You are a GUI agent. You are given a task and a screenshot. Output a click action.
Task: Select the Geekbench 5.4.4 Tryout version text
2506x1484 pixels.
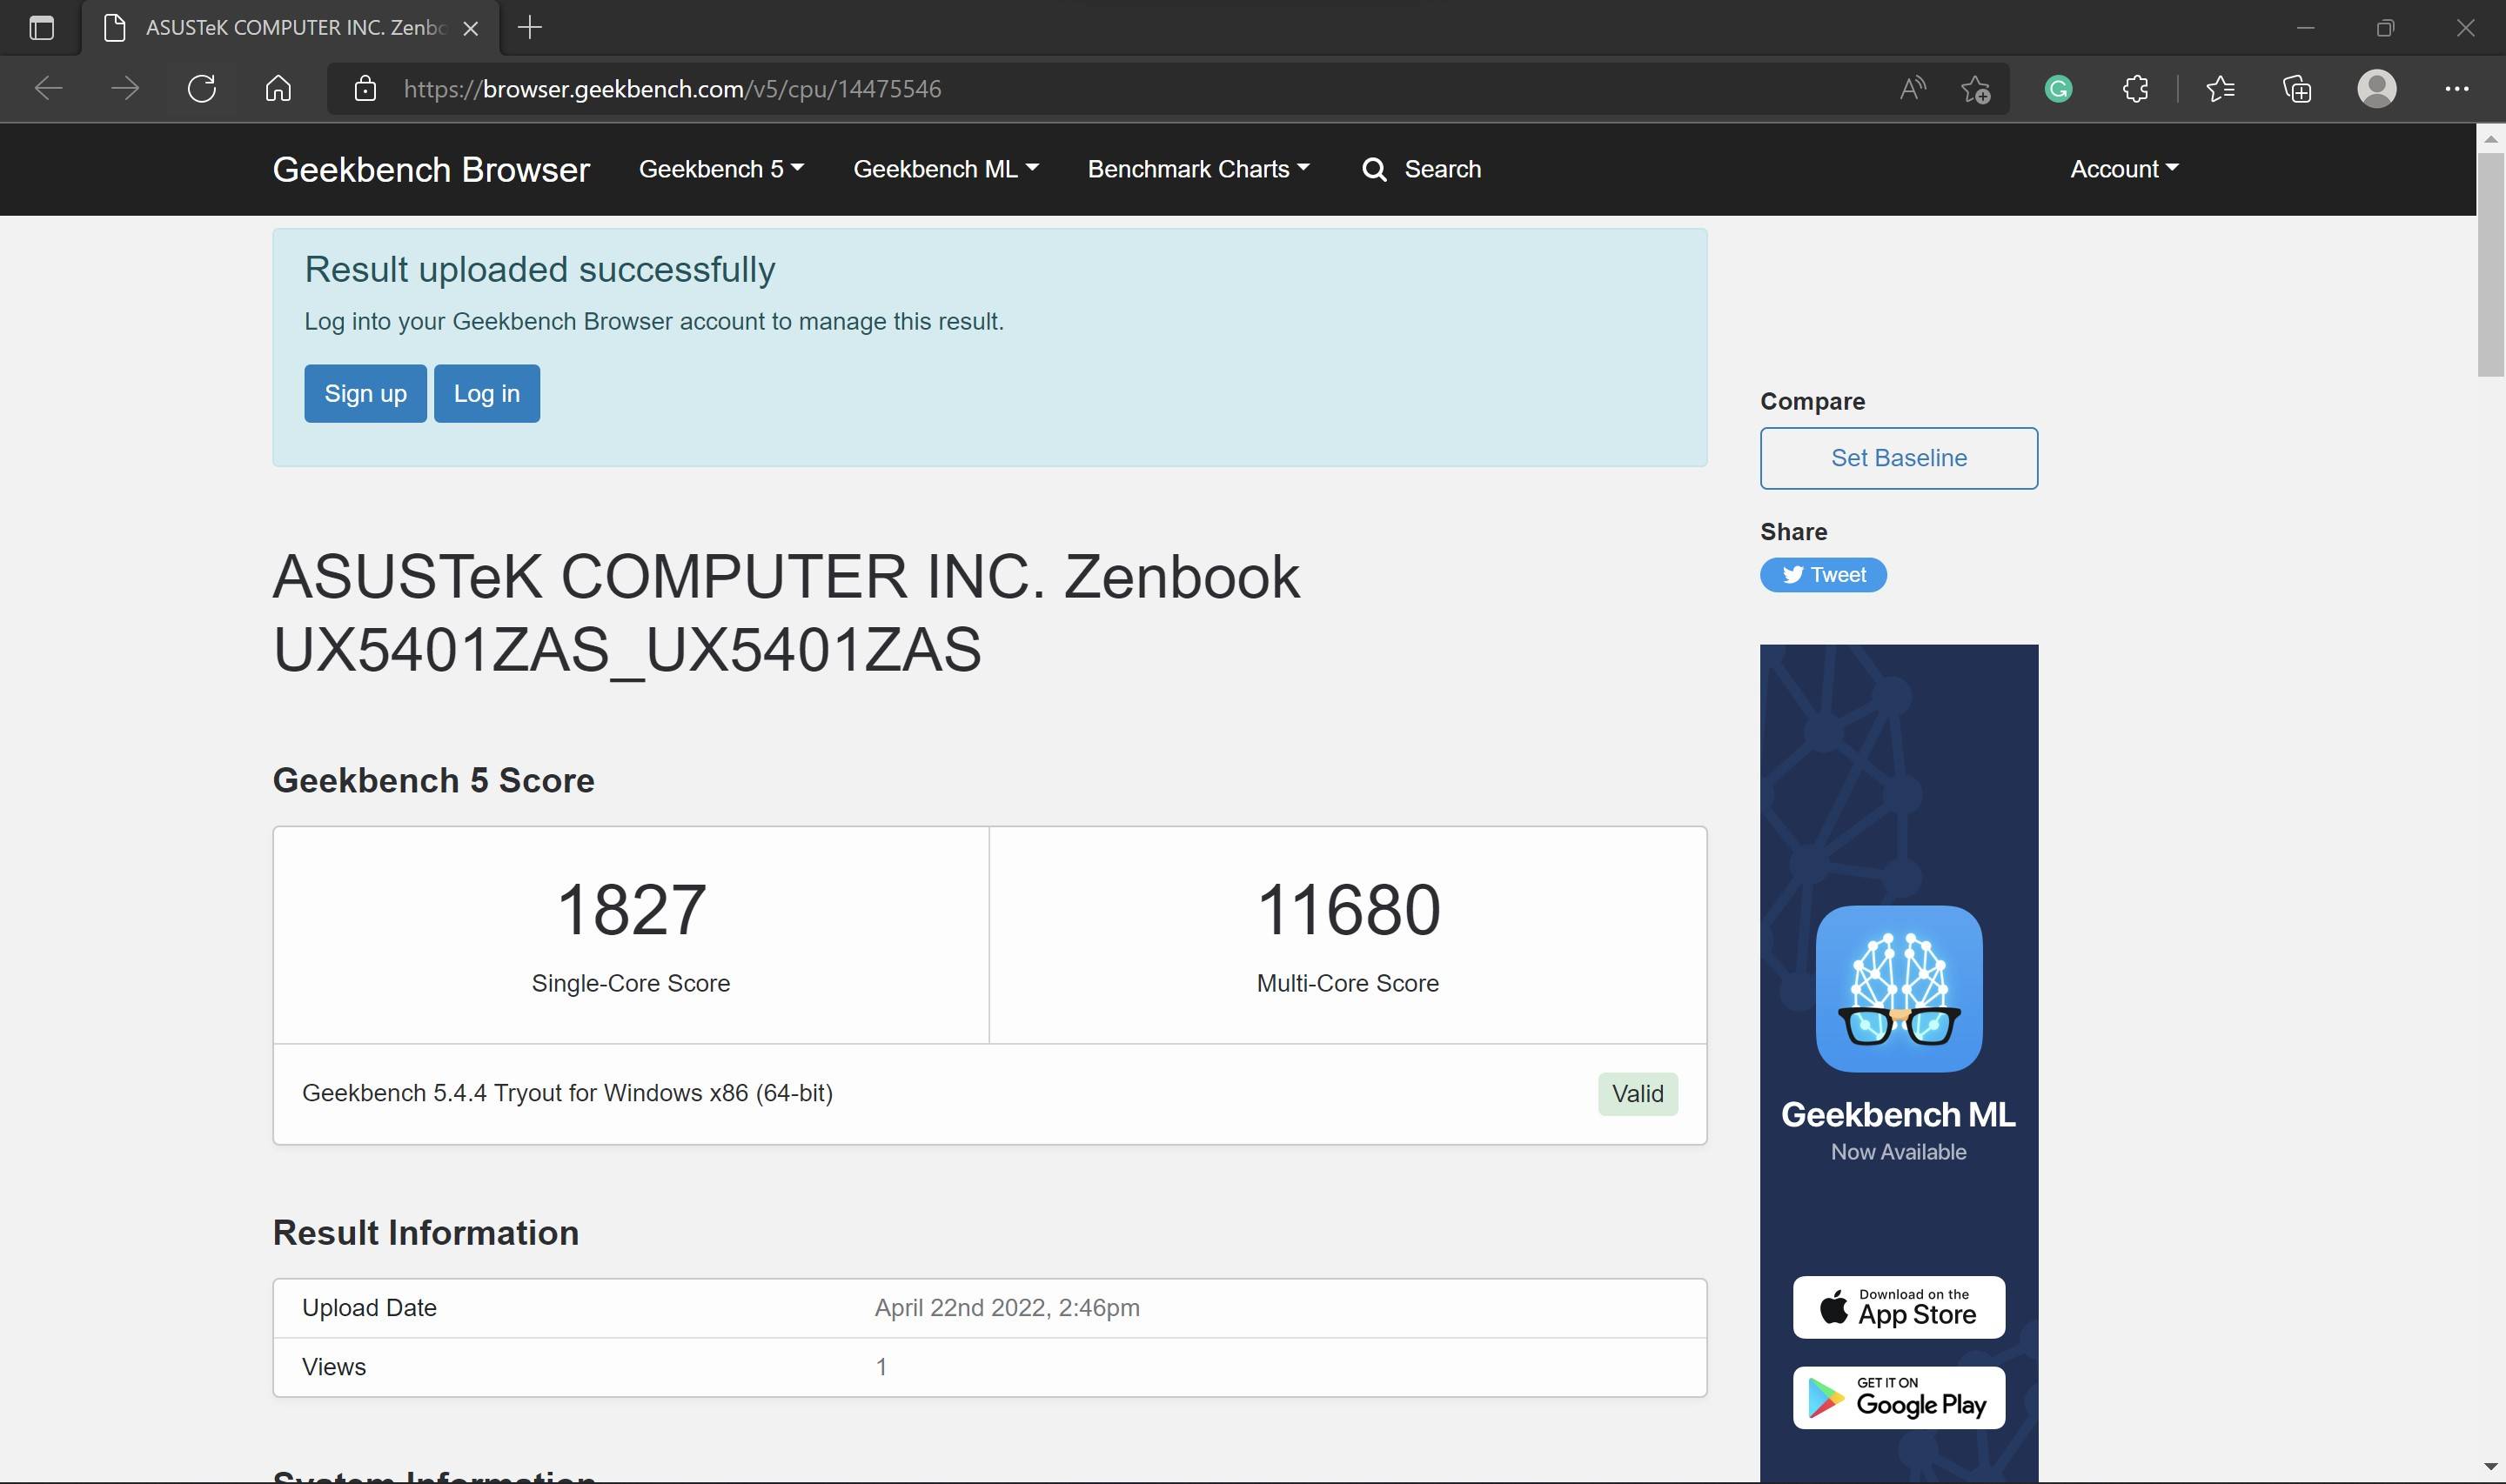pos(567,1093)
